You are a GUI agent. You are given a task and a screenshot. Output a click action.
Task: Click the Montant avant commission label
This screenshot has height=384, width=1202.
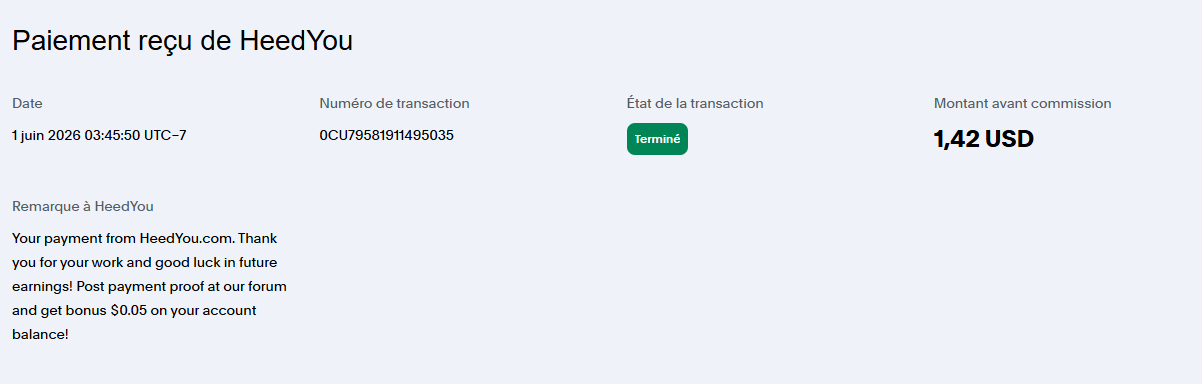[1022, 103]
